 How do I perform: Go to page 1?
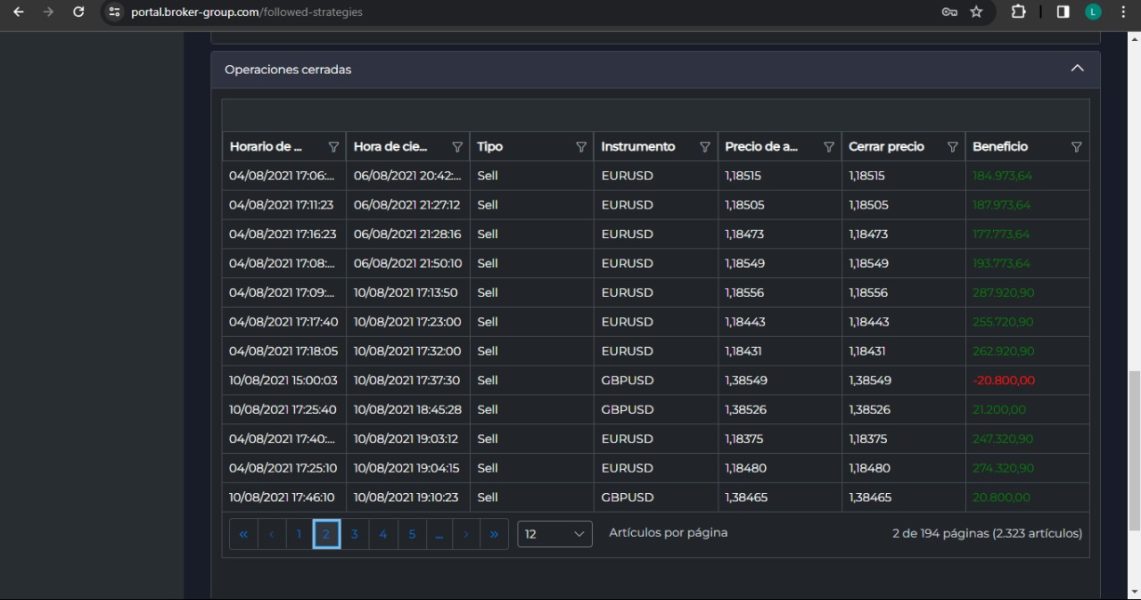pyautogui.click(x=299, y=534)
